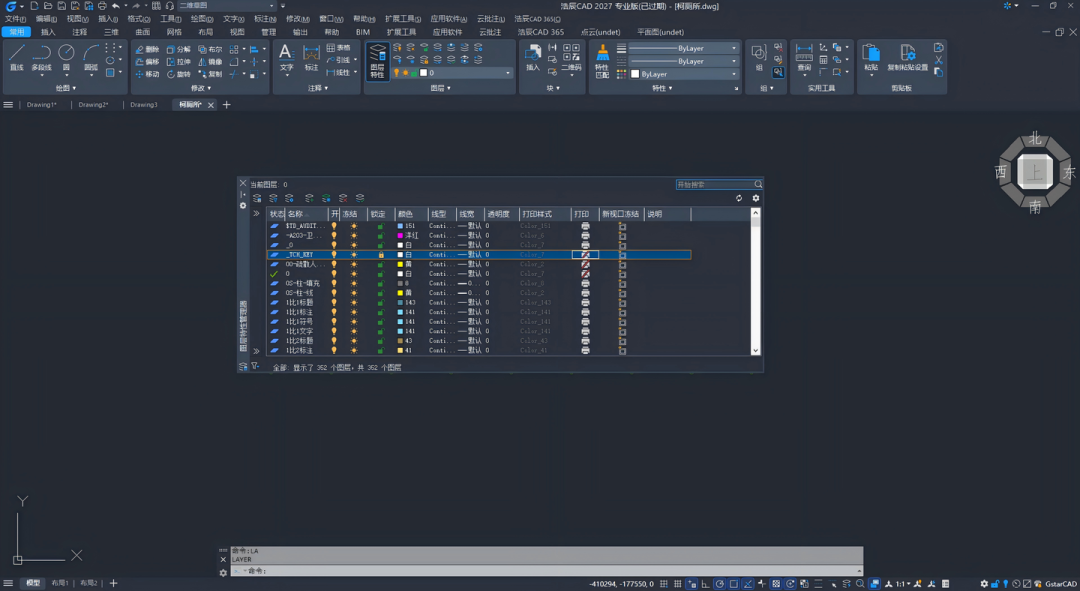
Task: Select the 直线 line tool
Action: [x=17, y=57]
